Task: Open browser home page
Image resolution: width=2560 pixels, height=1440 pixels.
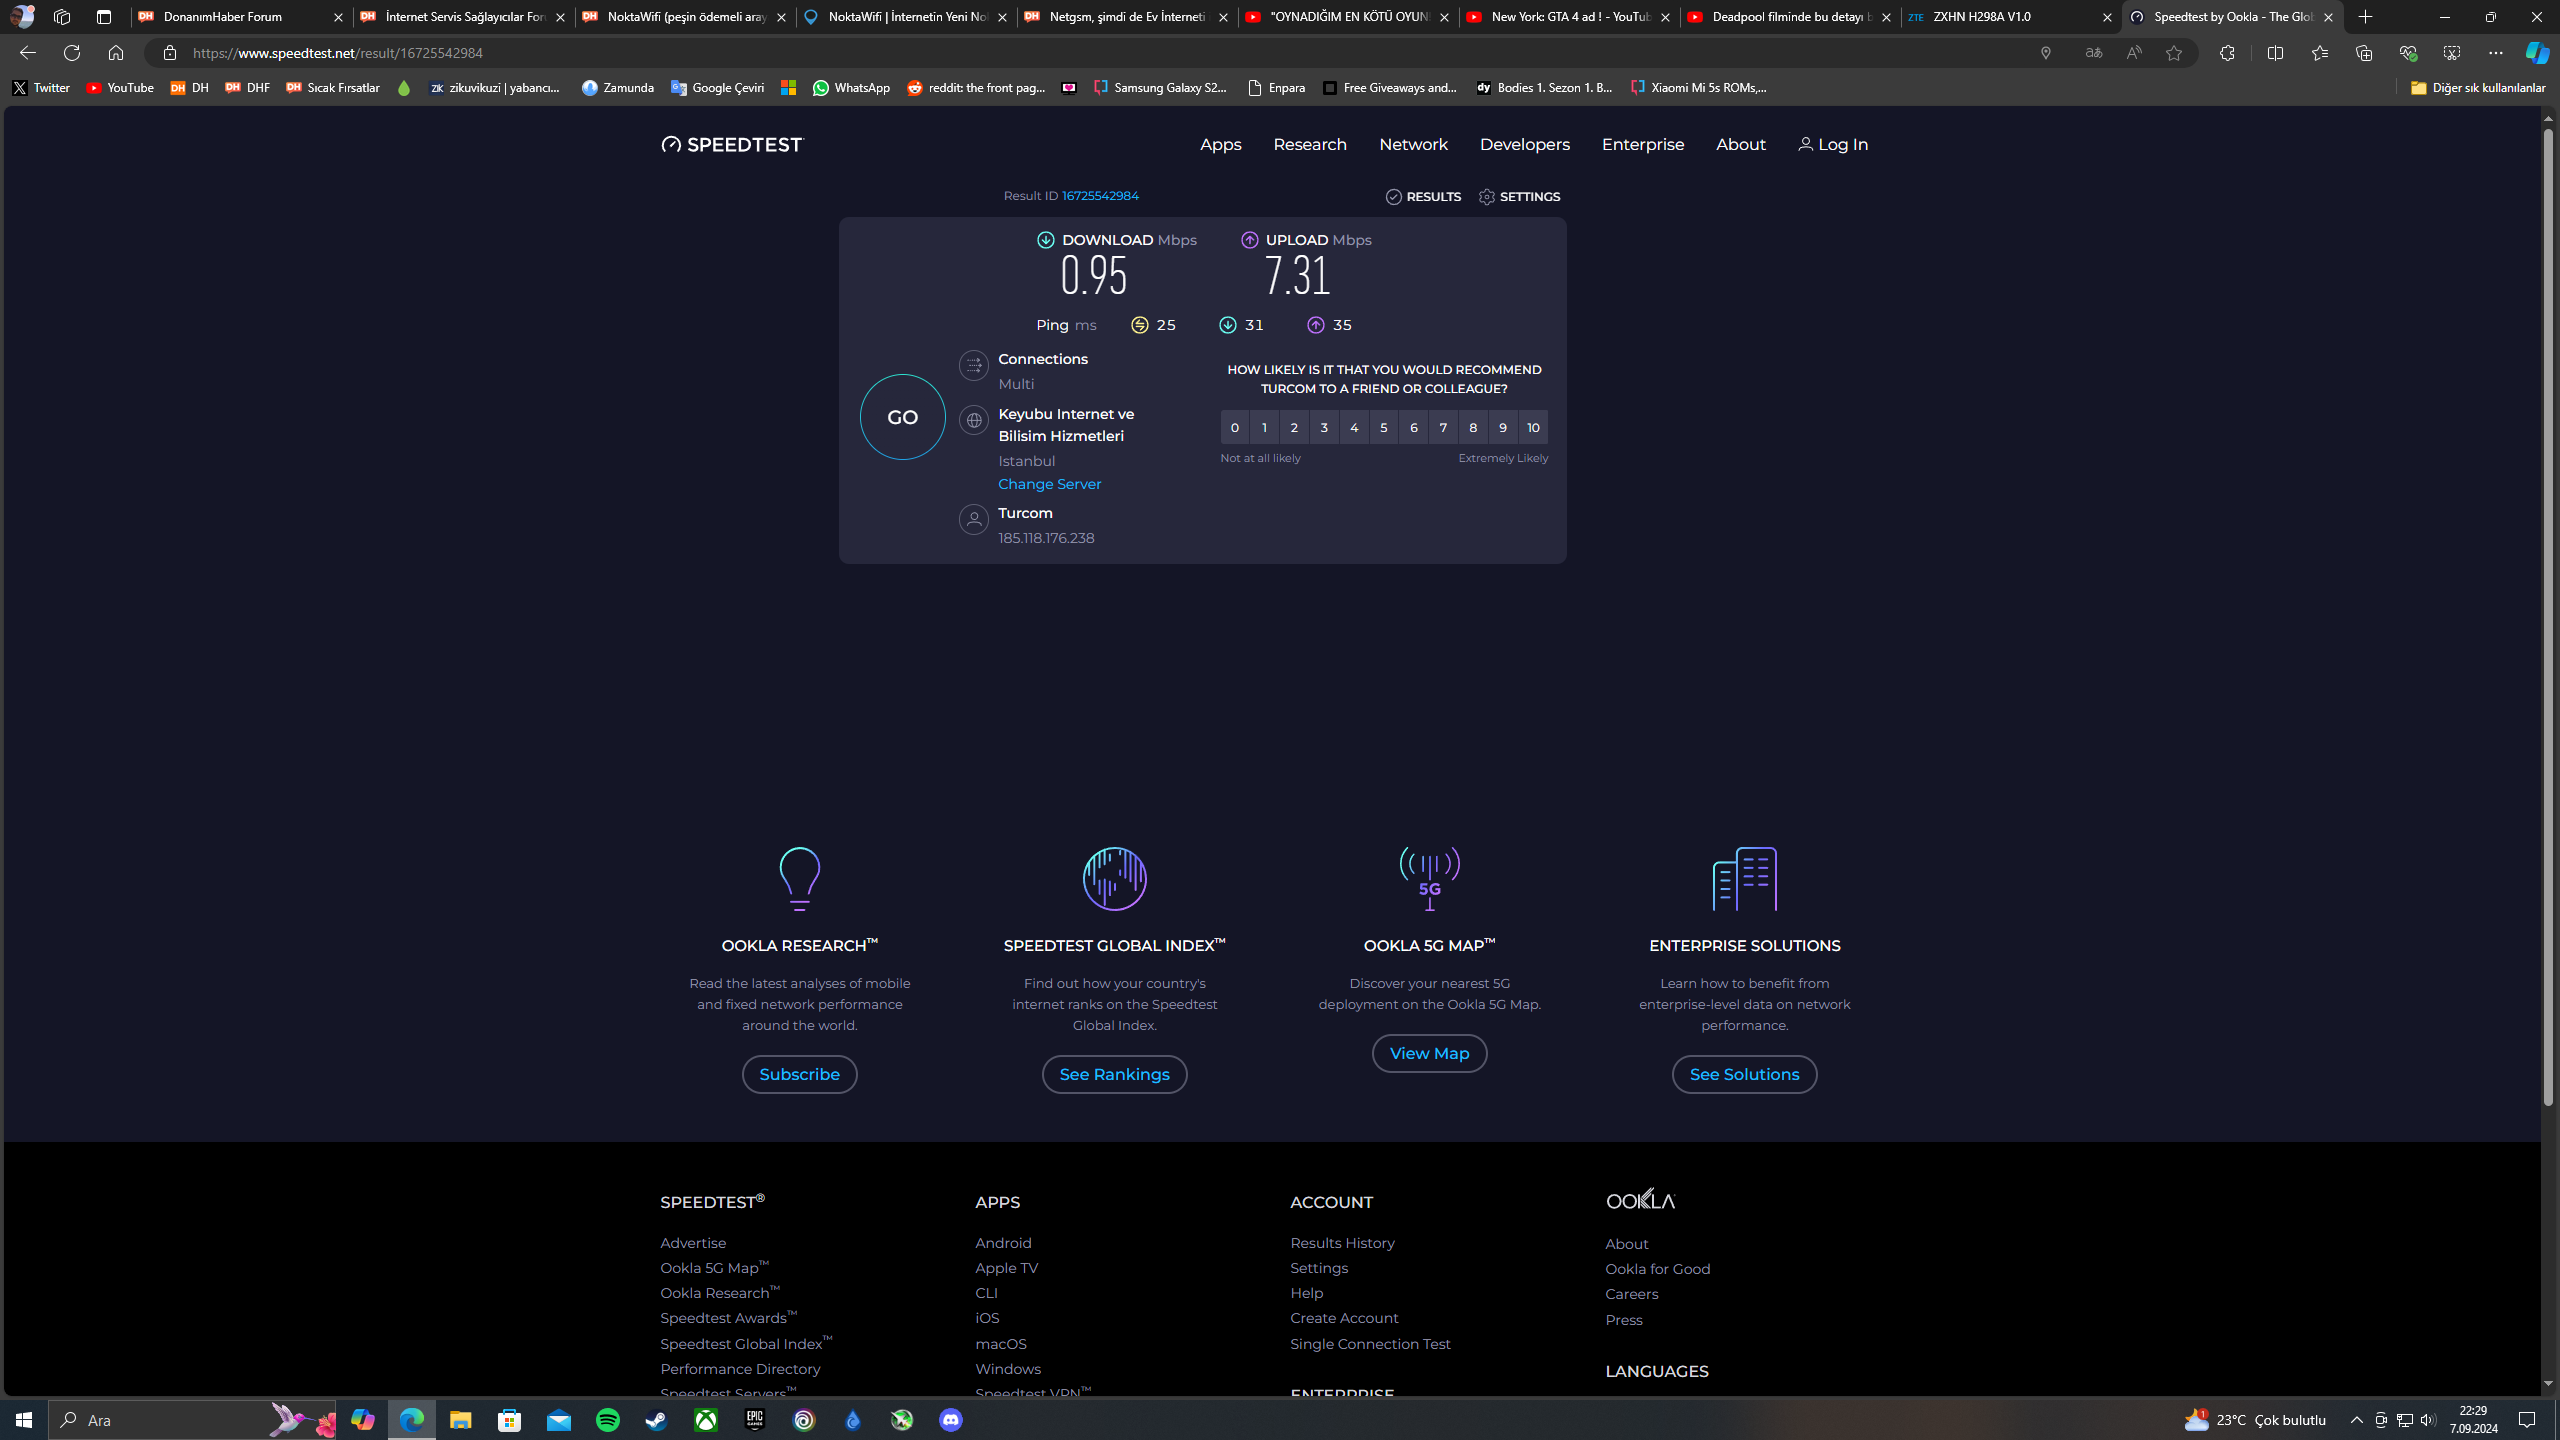Action: 116,53
